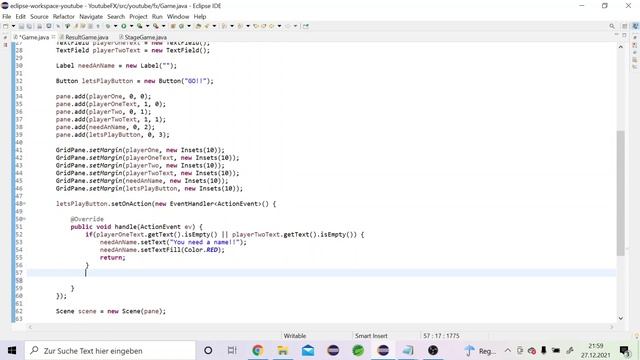
Task: Open the Coverage dropdown arrow
Action: pyautogui.click(x=147, y=26)
